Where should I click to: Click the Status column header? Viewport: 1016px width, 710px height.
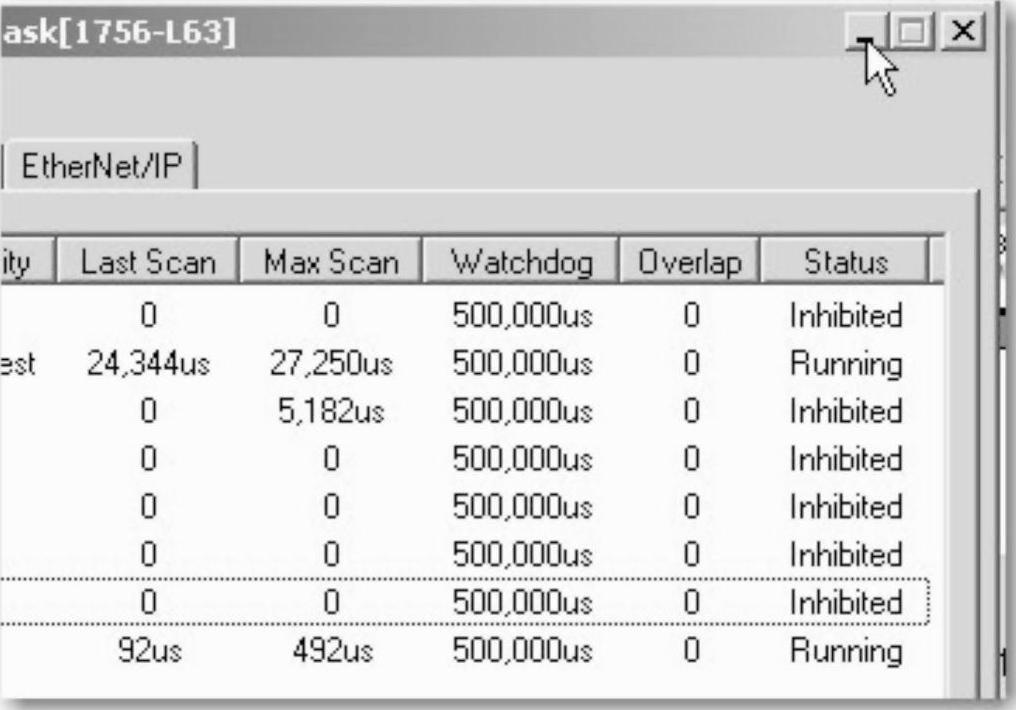click(844, 263)
